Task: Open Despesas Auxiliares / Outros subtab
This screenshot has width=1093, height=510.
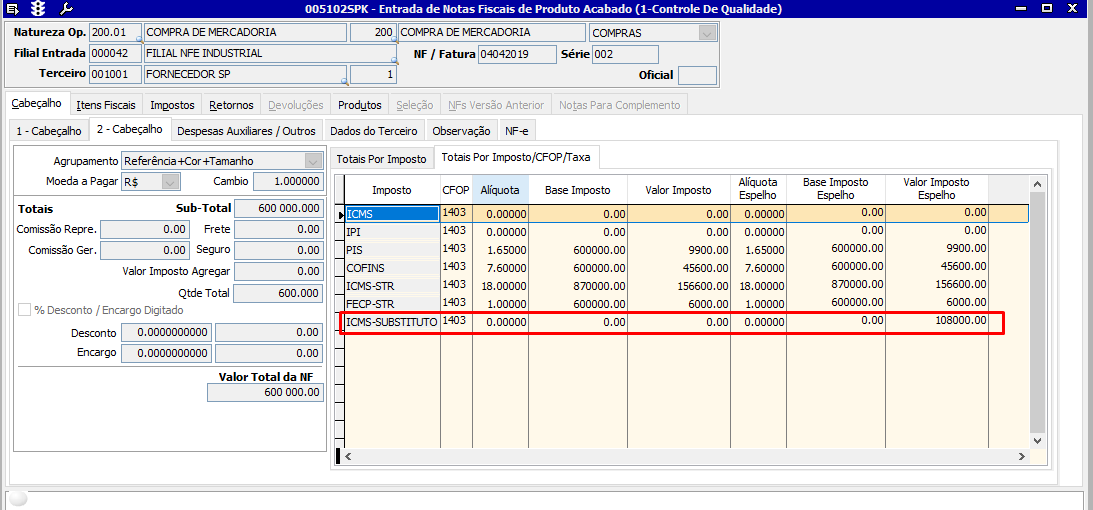Action: point(246,130)
